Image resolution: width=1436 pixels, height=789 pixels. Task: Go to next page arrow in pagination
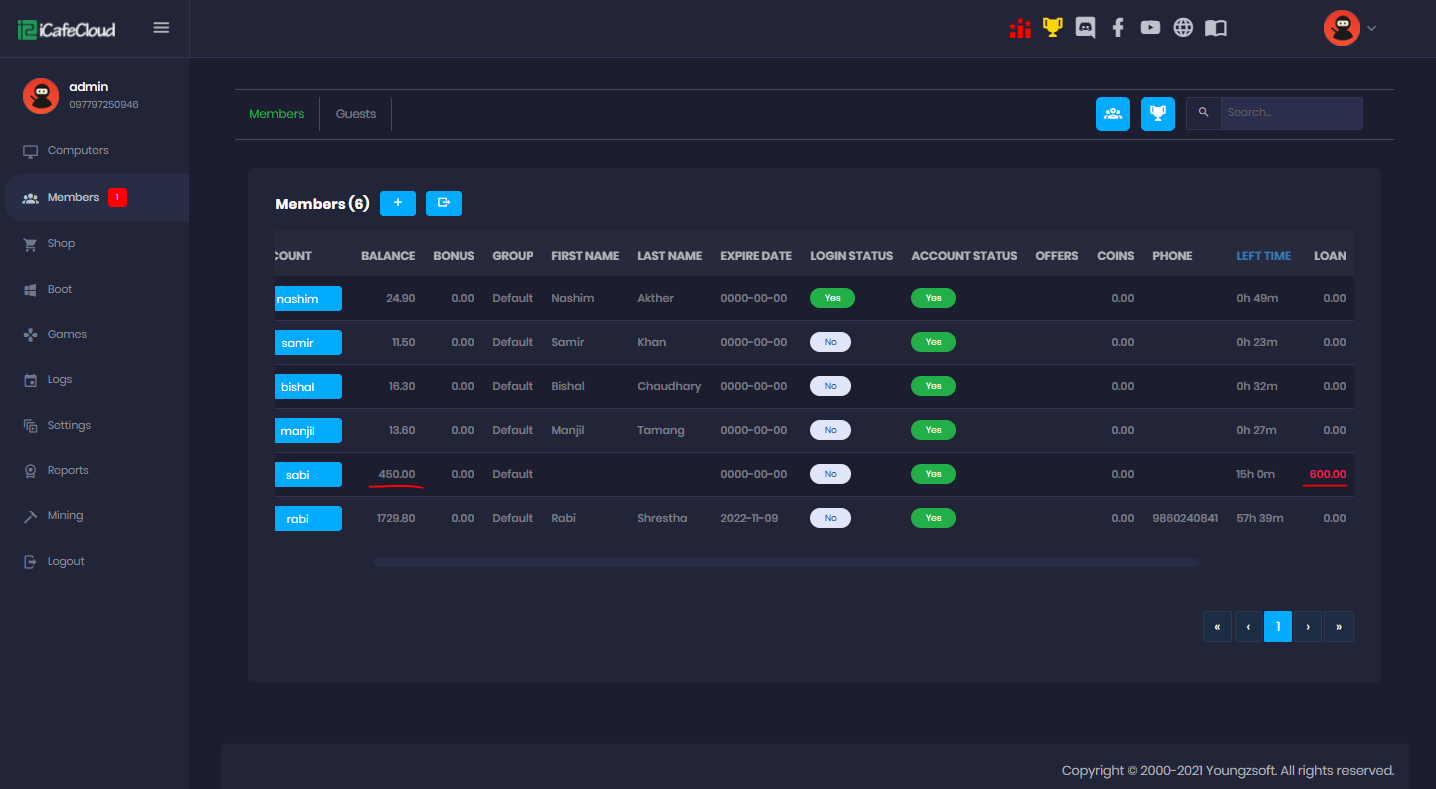pos(1308,627)
